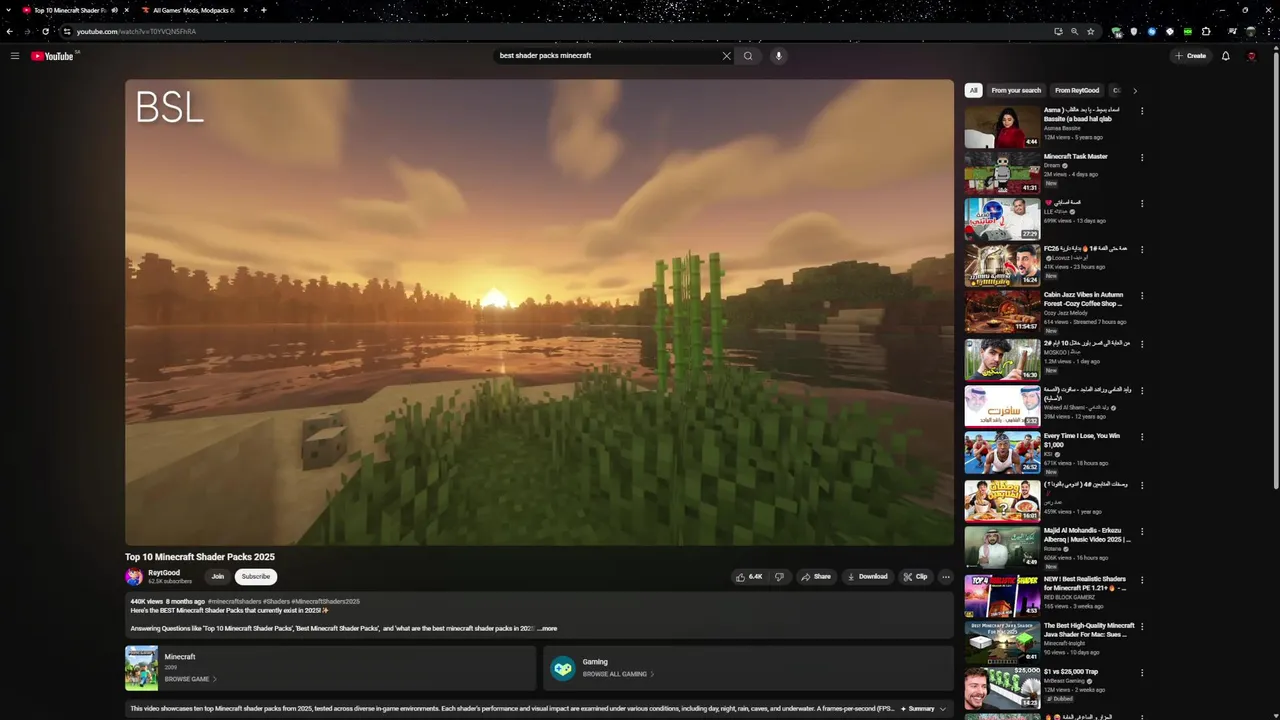Clear the search box with X

(726, 56)
